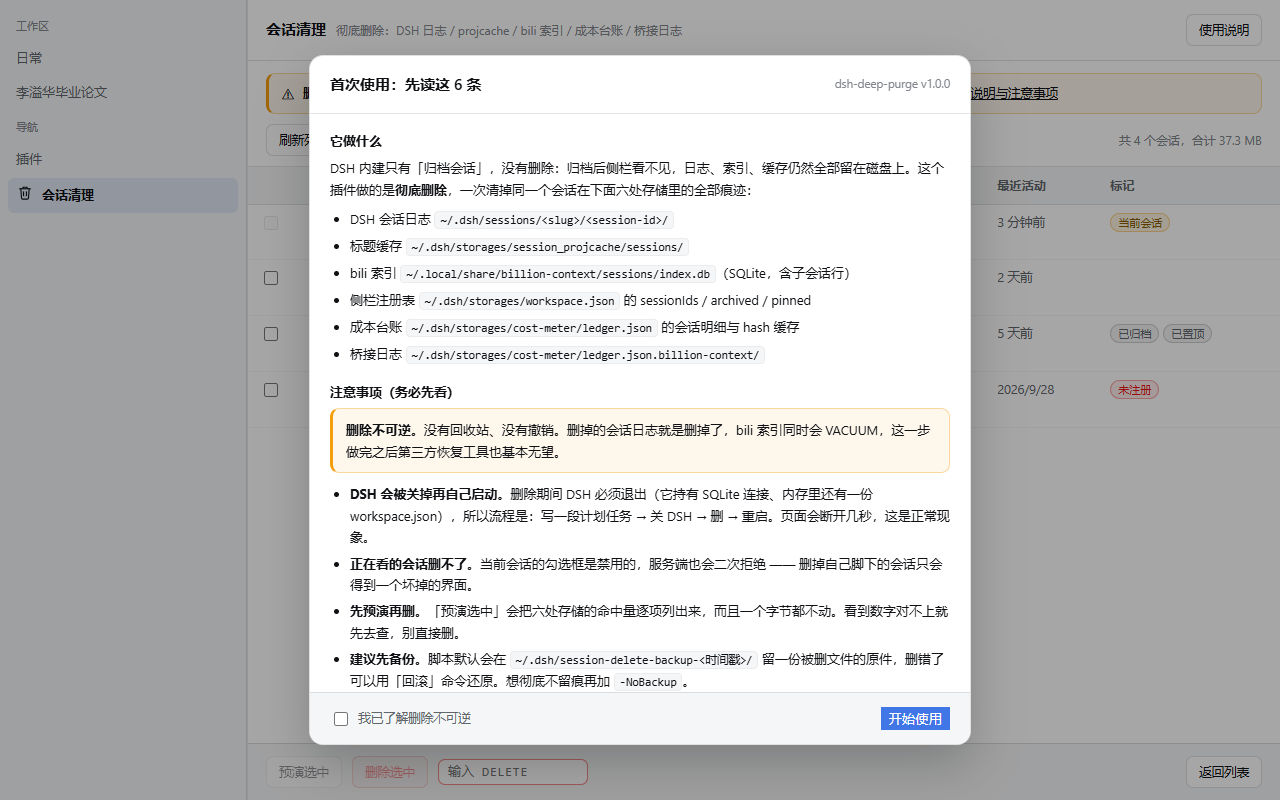
Task: Click the trash icon beside 会话清理
Action: click(x=25, y=194)
